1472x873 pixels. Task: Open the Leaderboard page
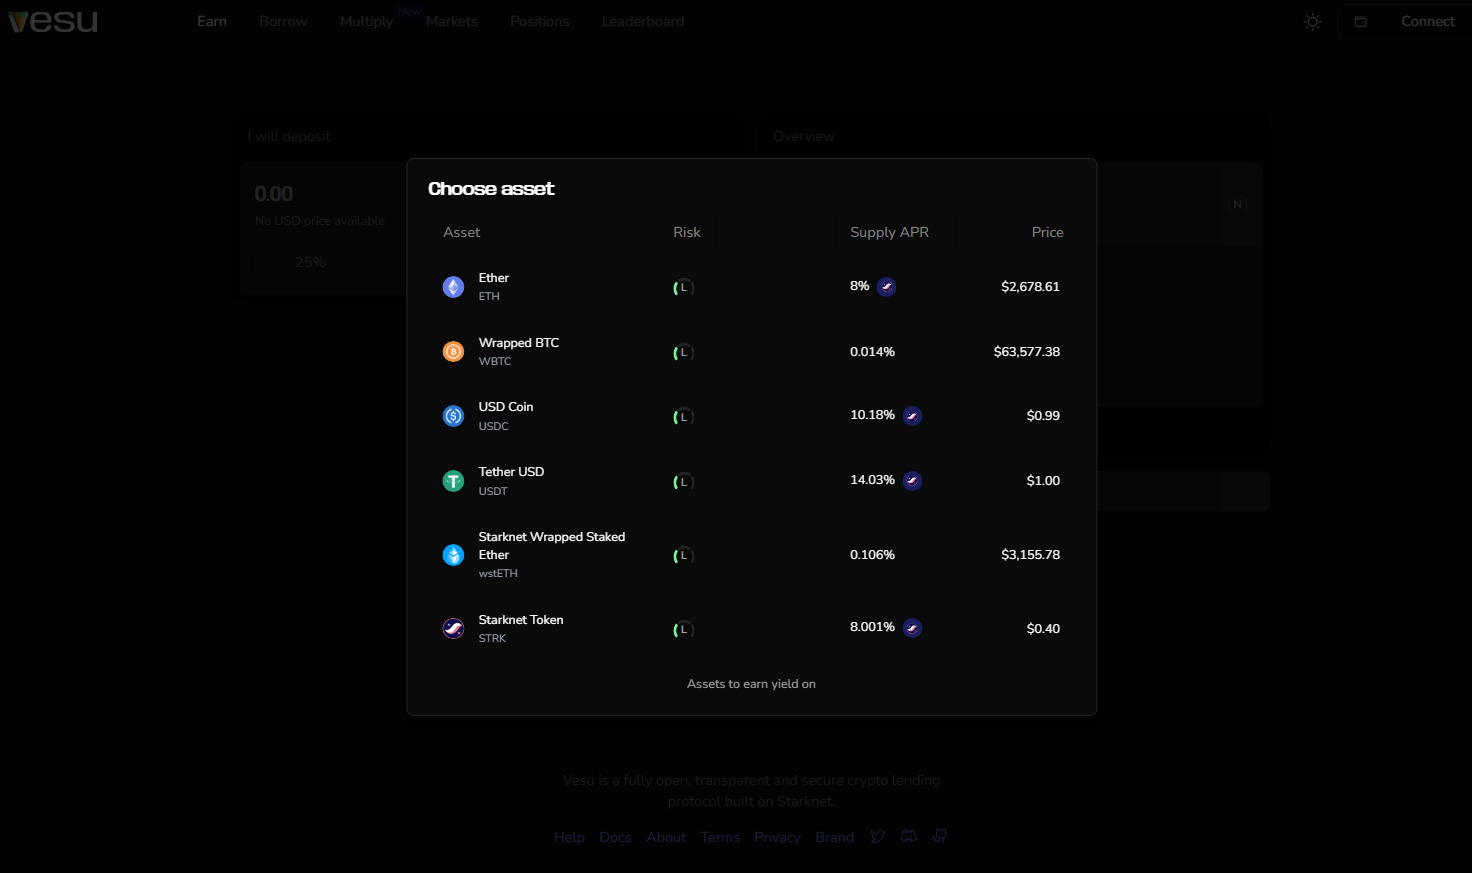(643, 21)
